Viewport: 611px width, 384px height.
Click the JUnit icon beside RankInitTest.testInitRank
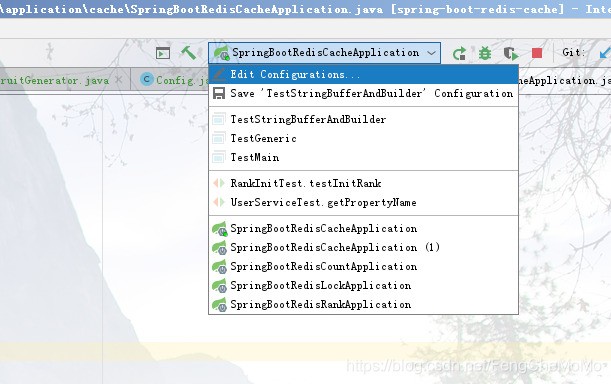[219, 183]
